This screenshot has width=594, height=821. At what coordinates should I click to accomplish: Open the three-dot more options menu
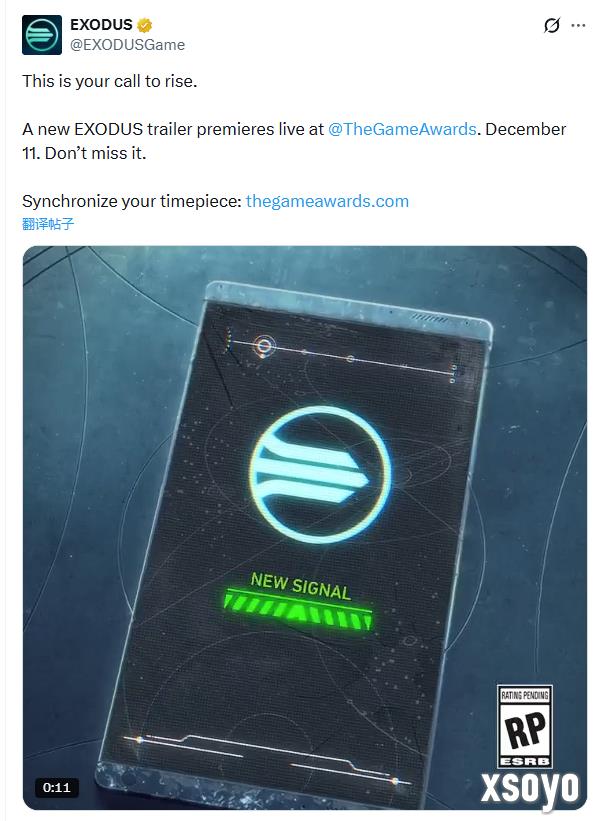pos(578,25)
